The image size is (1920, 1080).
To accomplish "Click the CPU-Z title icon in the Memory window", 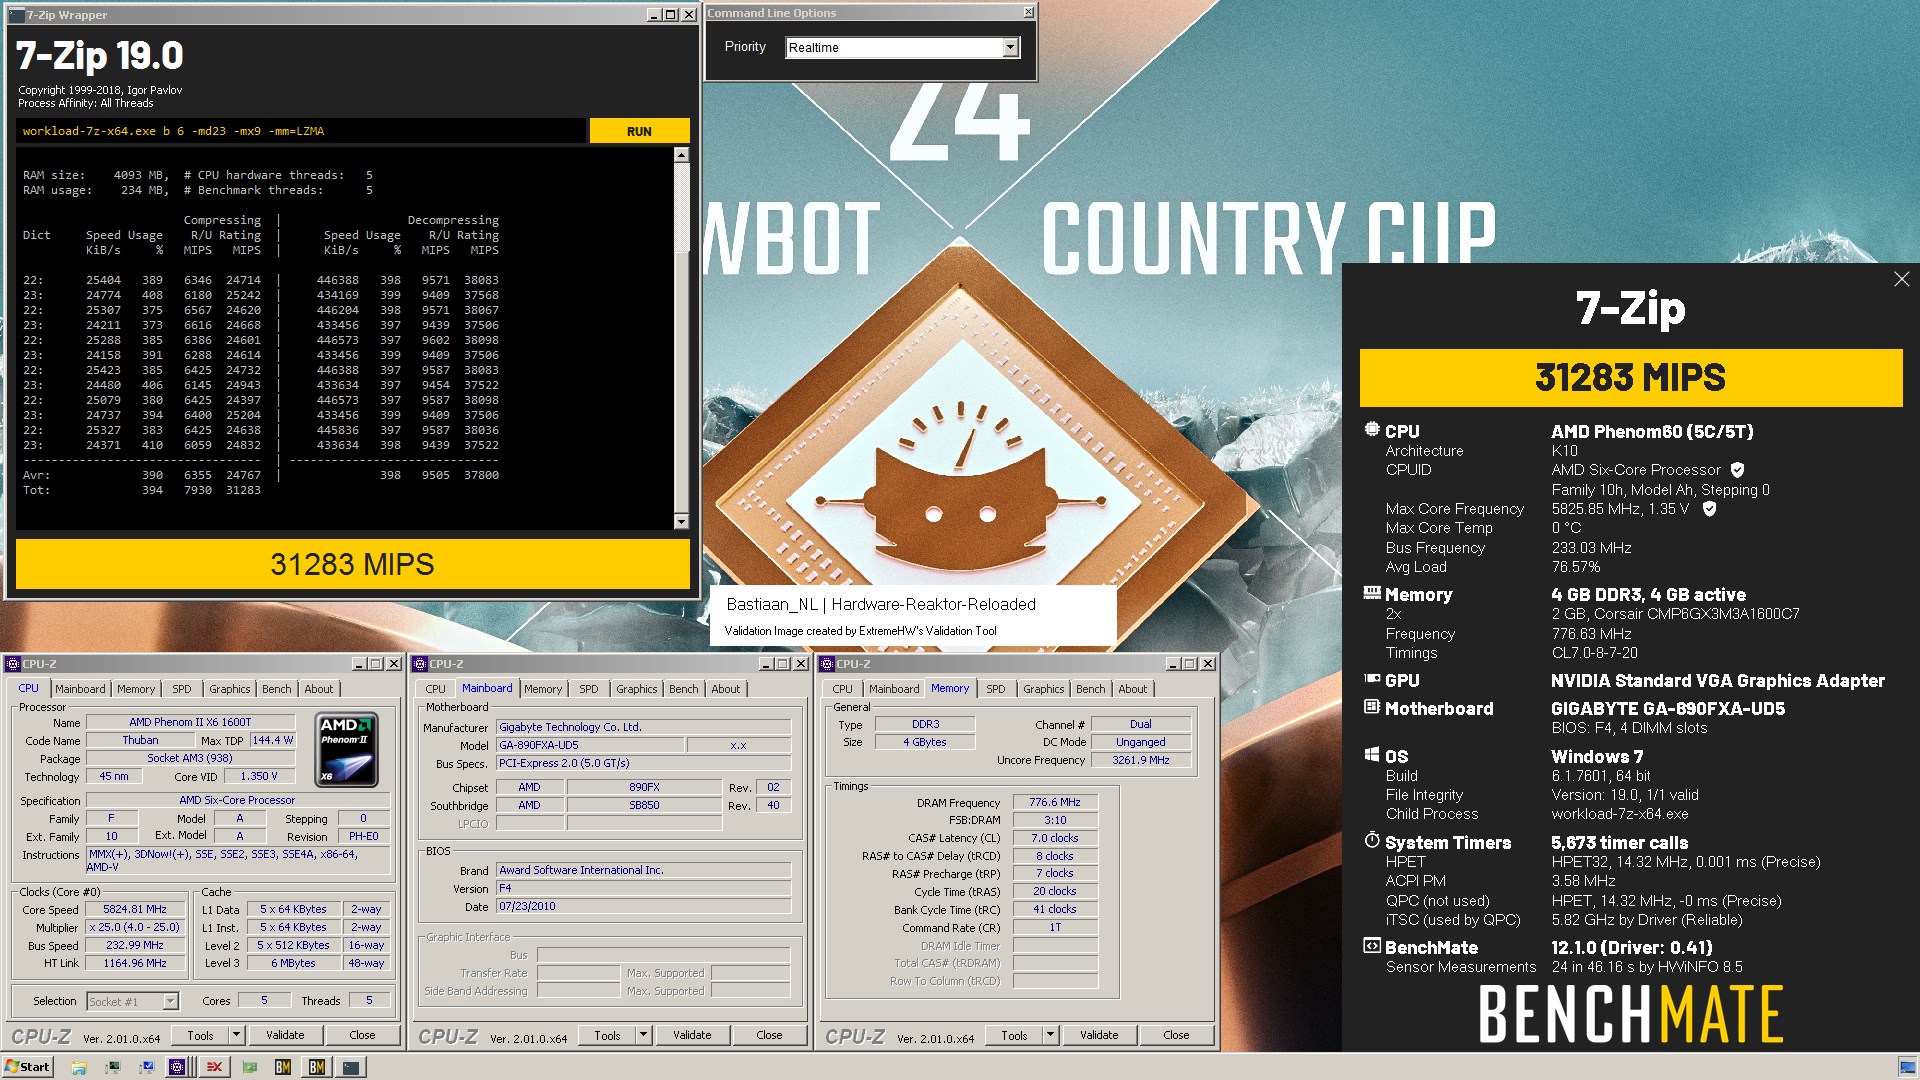I will tap(828, 664).
